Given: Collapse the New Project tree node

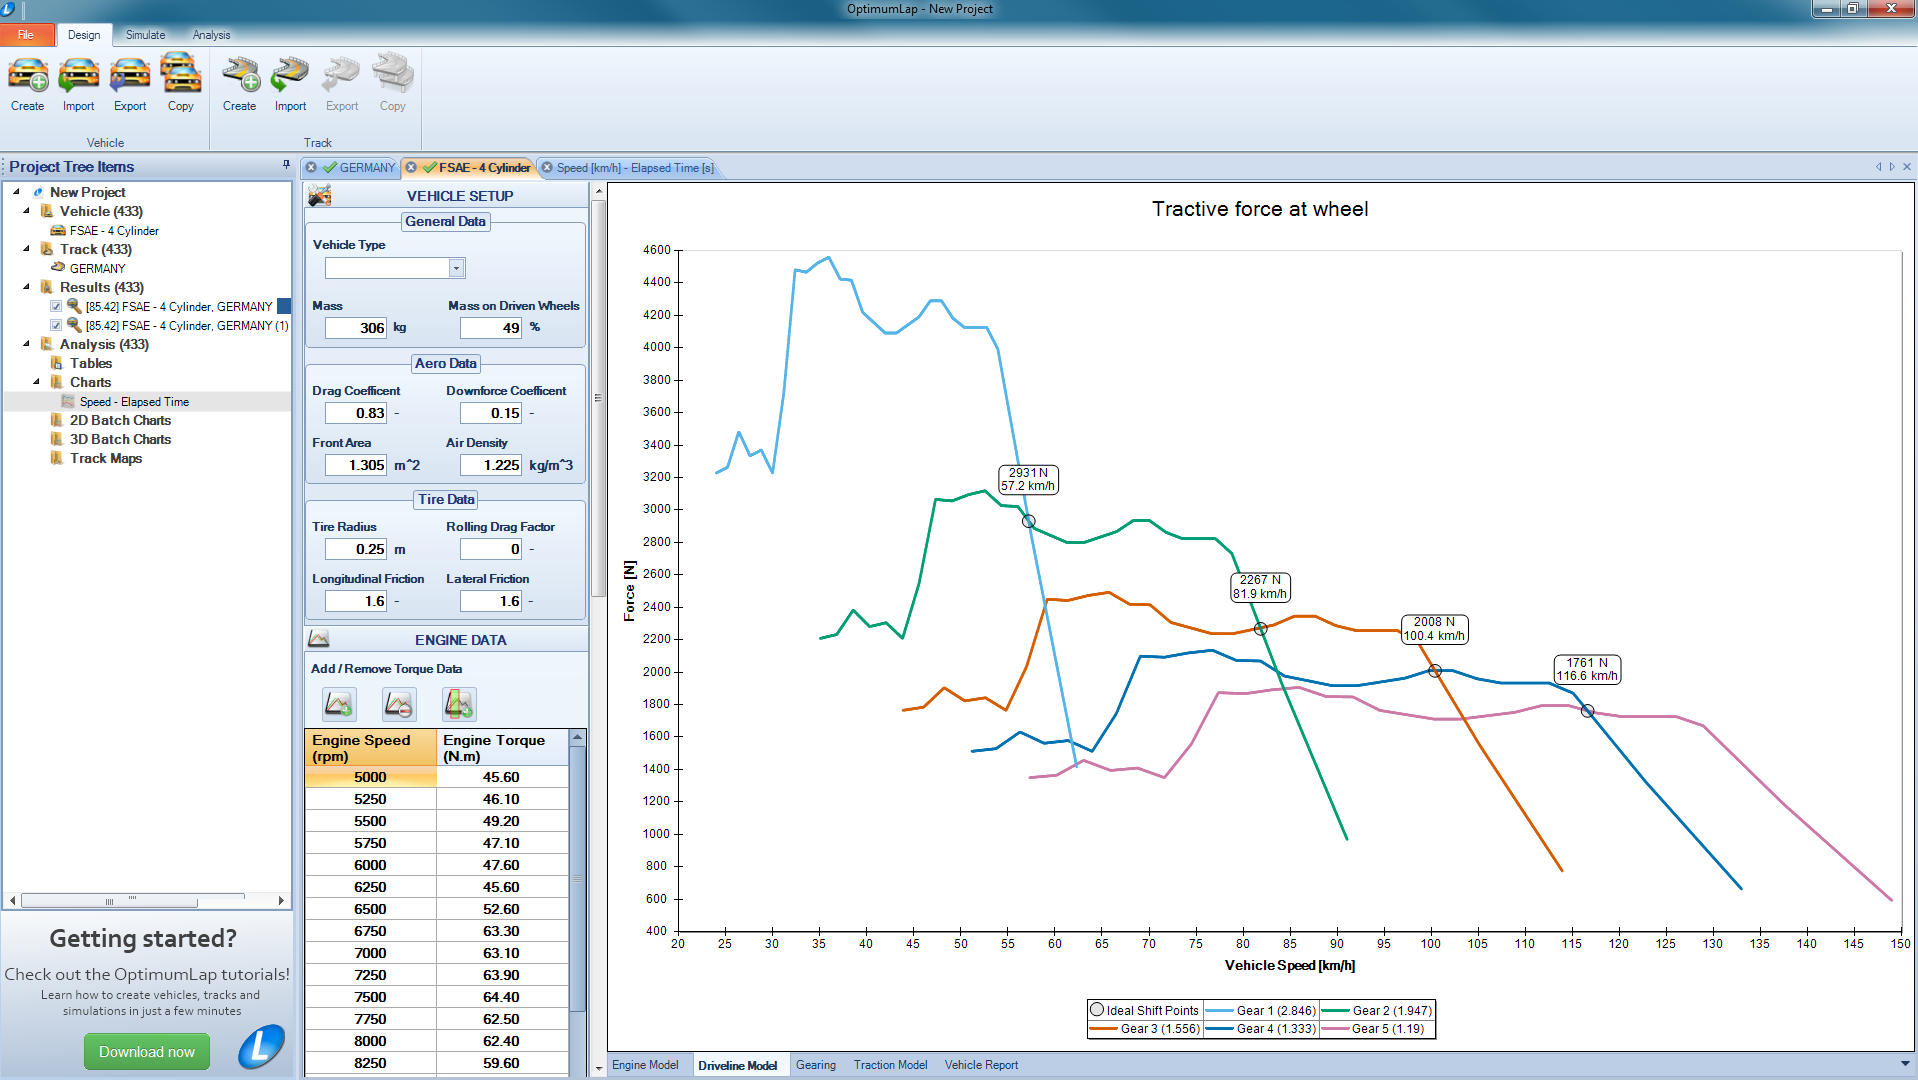Looking at the screenshot, I should [16, 191].
